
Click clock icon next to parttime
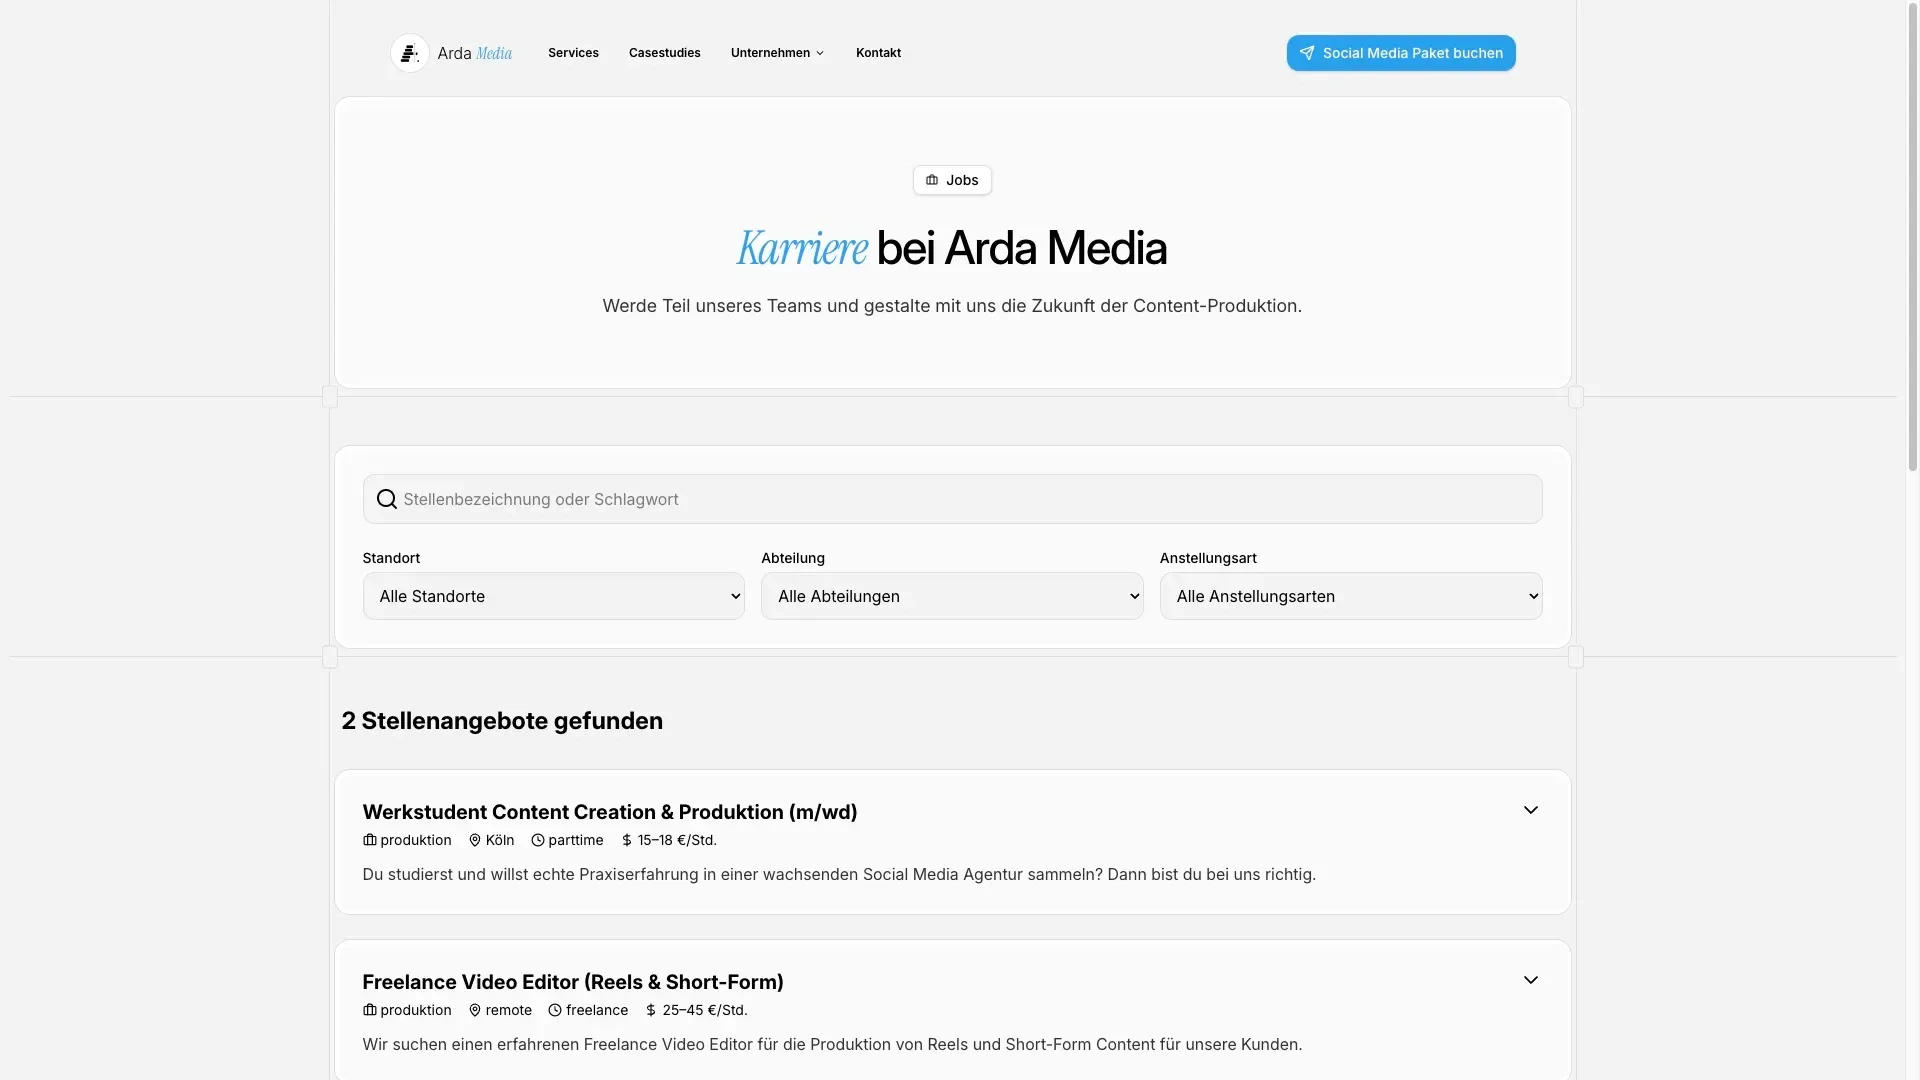click(538, 840)
